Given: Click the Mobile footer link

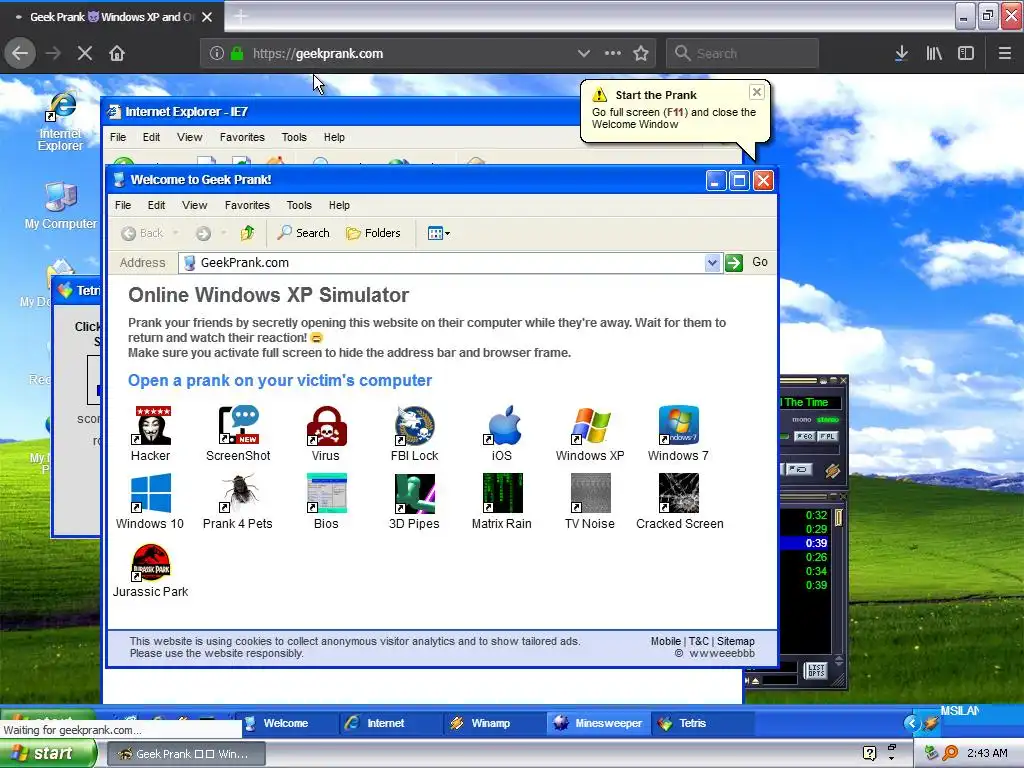Looking at the screenshot, I should click(x=665, y=641).
